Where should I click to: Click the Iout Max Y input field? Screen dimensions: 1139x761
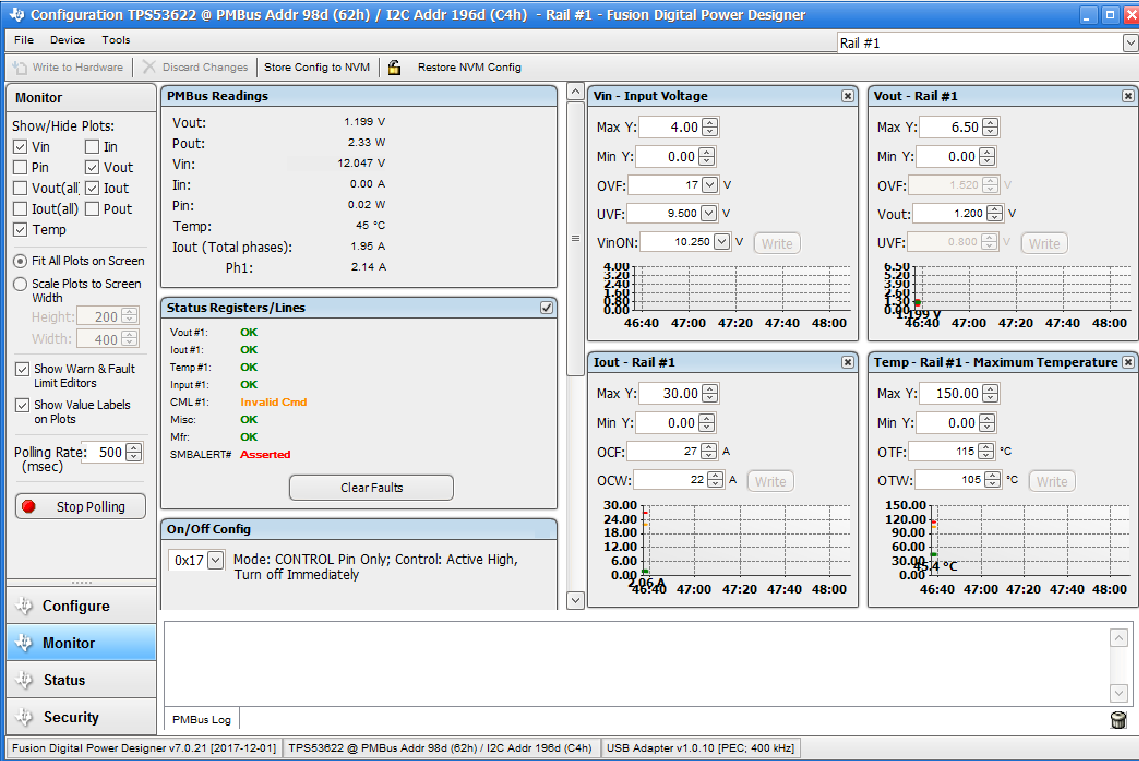670,394
